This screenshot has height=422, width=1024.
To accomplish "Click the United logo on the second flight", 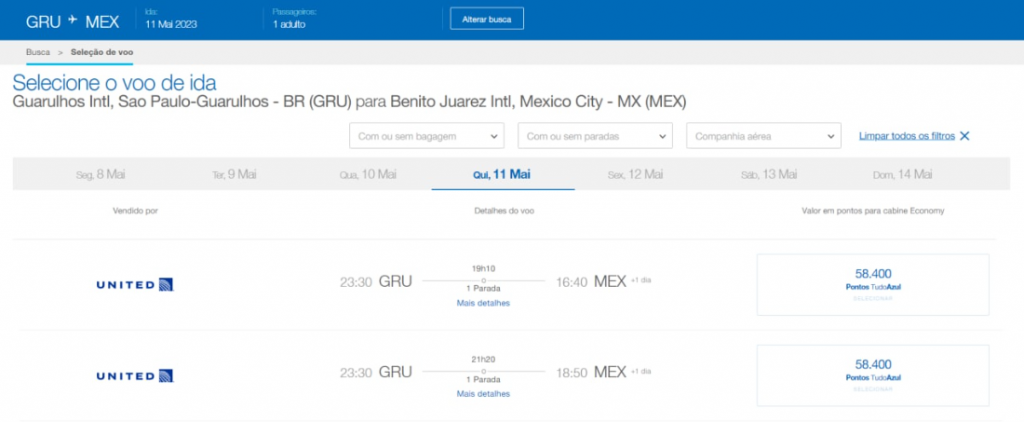I will click(135, 375).
